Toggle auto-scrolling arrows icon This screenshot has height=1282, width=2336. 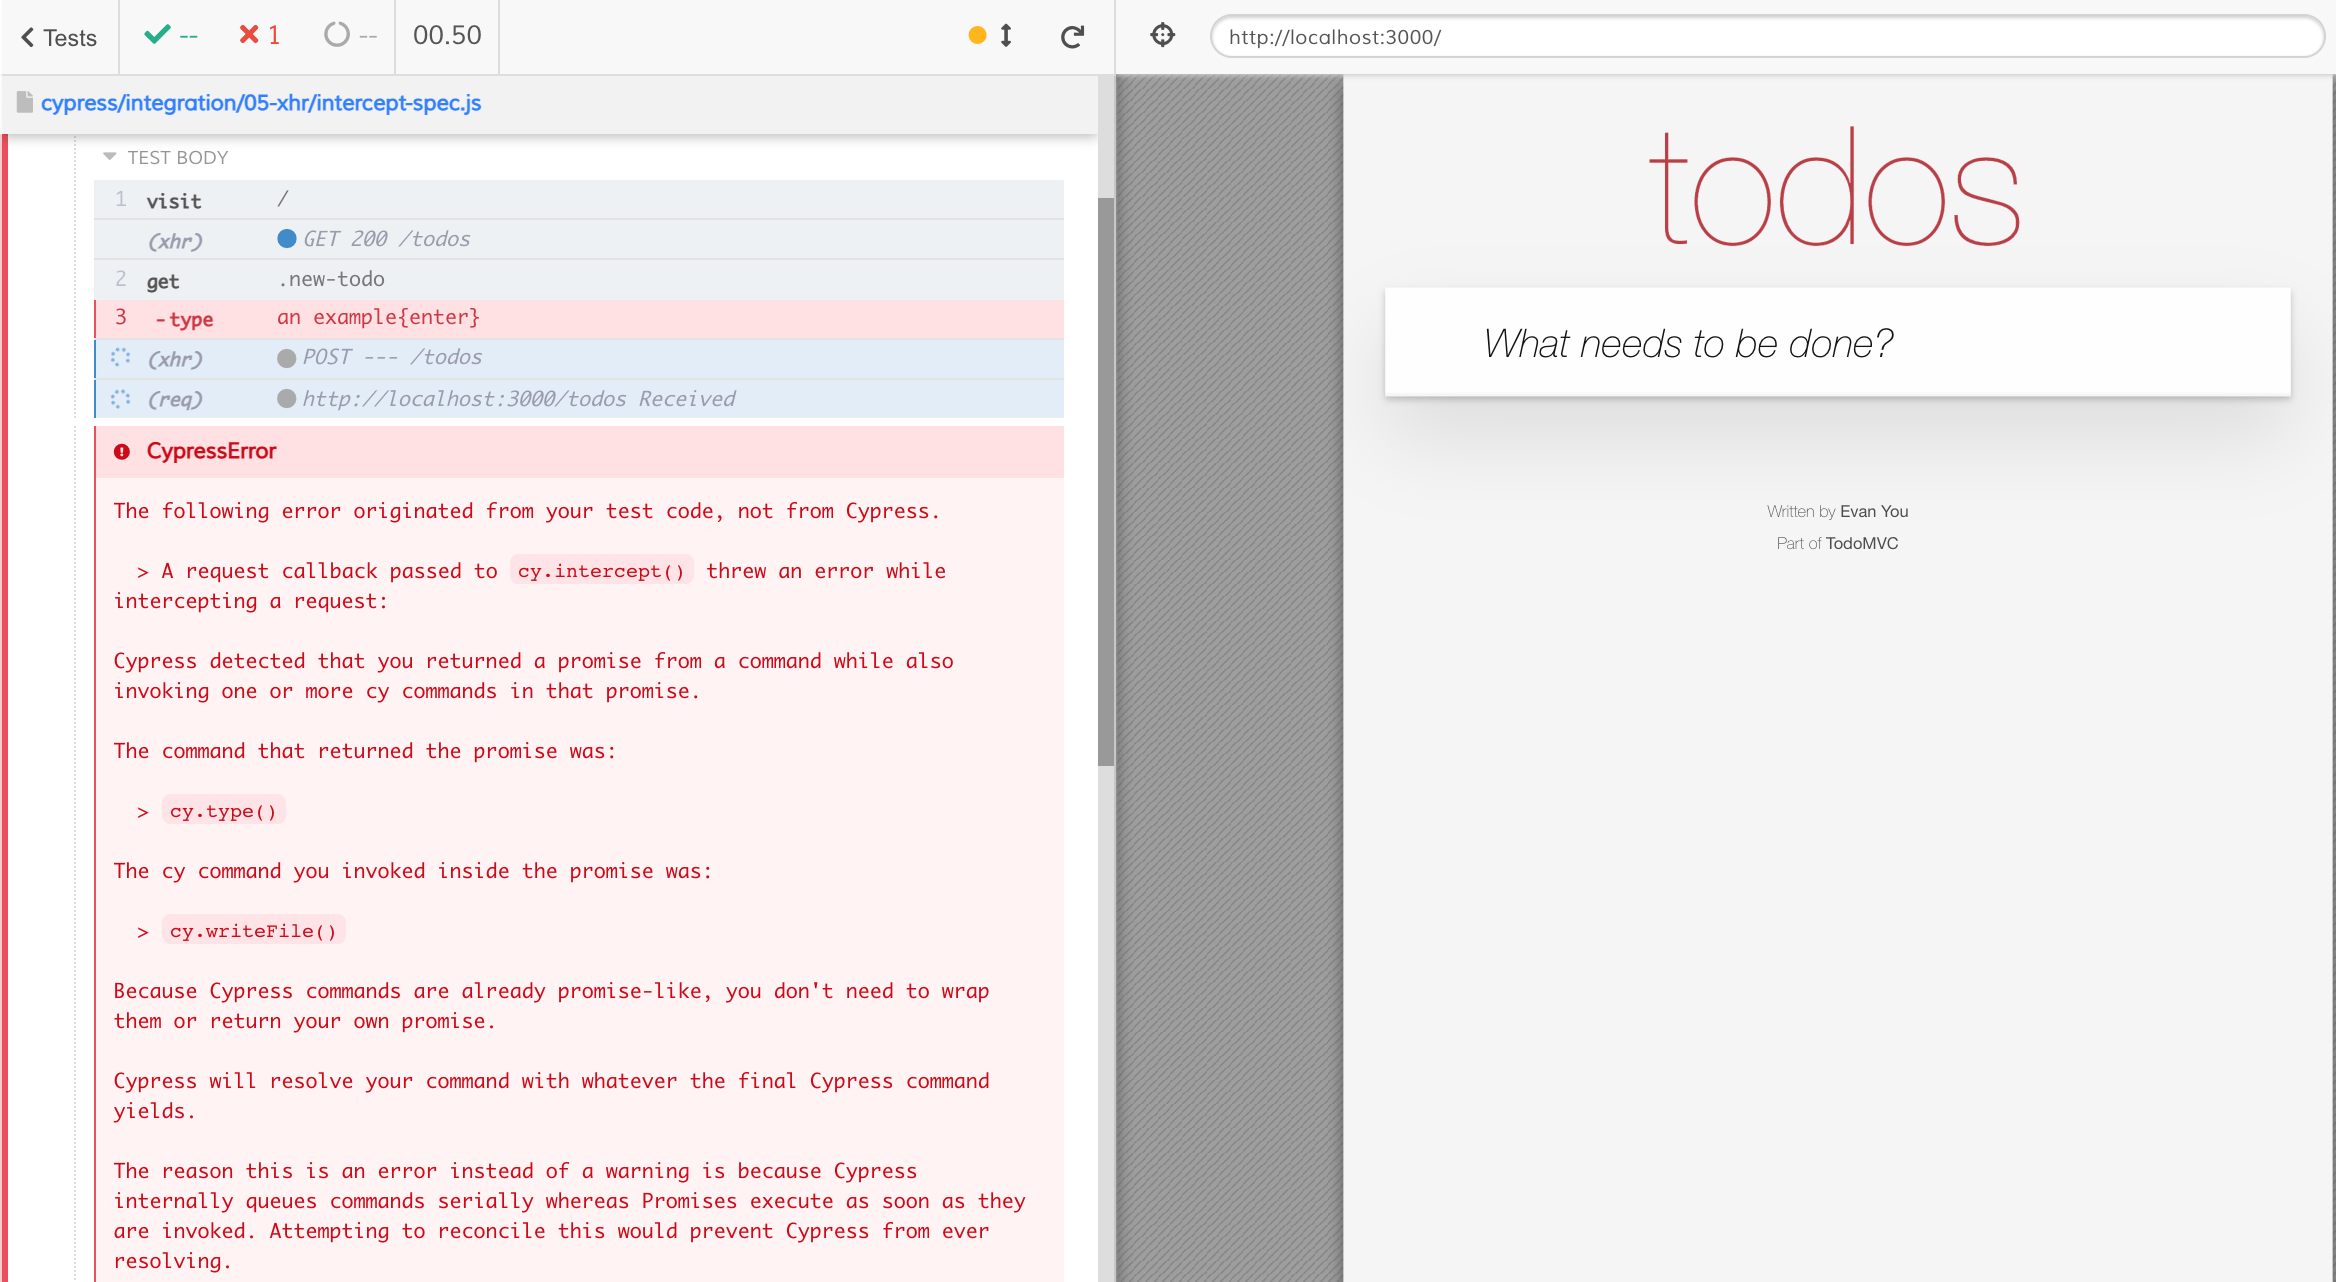coord(1006,36)
